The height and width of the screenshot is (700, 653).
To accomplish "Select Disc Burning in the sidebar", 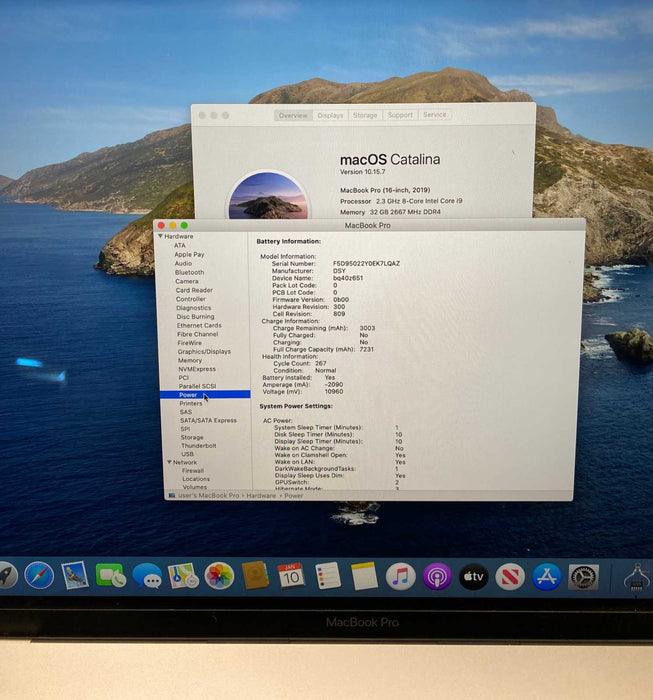I will coord(195,317).
